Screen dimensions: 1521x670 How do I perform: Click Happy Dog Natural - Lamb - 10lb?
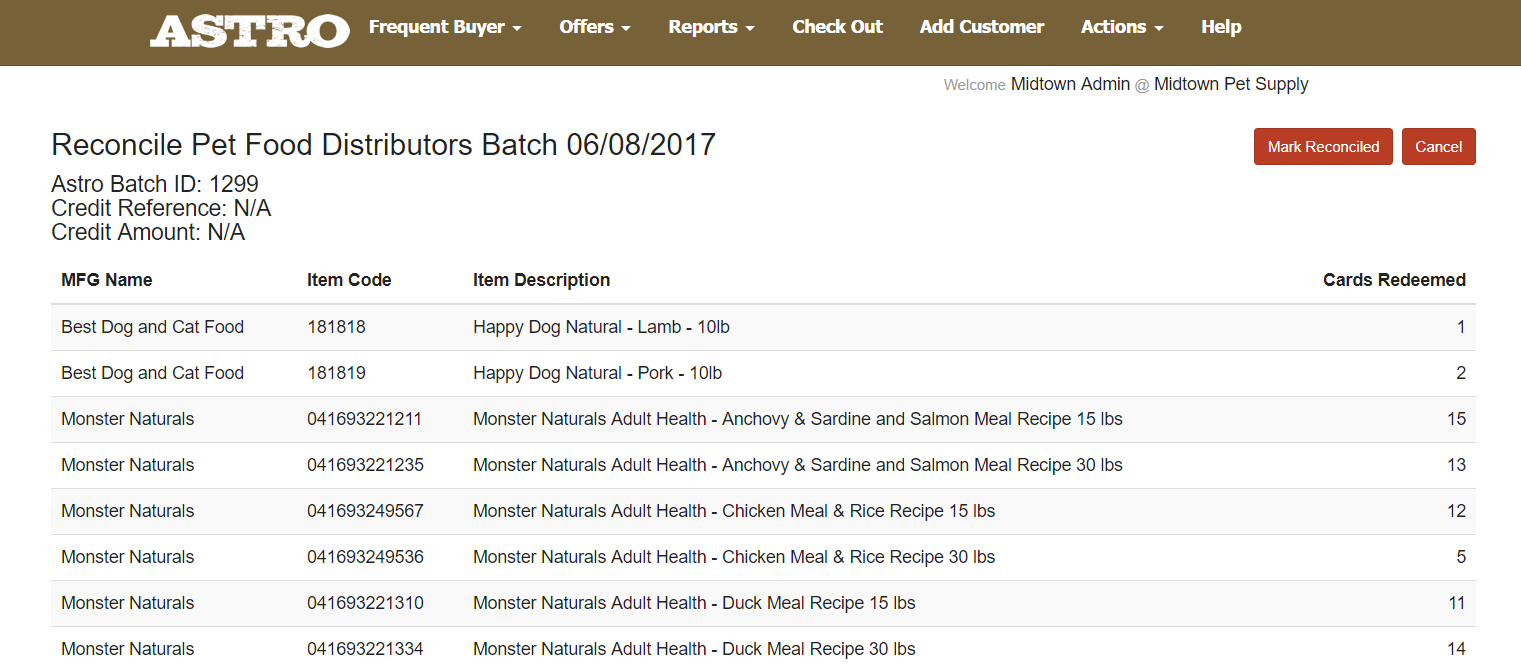tap(601, 327)
